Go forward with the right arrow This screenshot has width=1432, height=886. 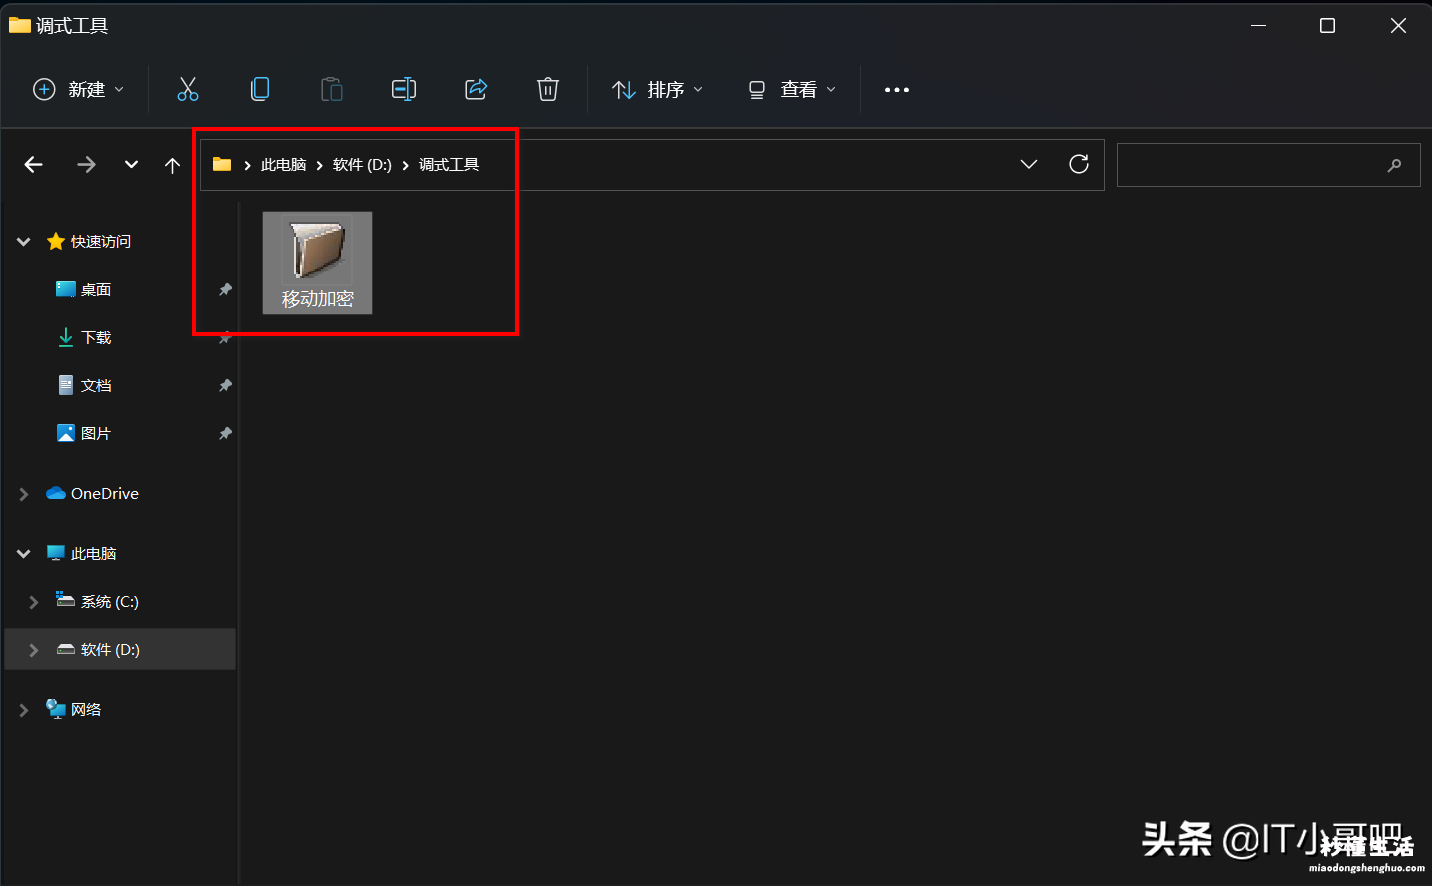coord(87,165)
